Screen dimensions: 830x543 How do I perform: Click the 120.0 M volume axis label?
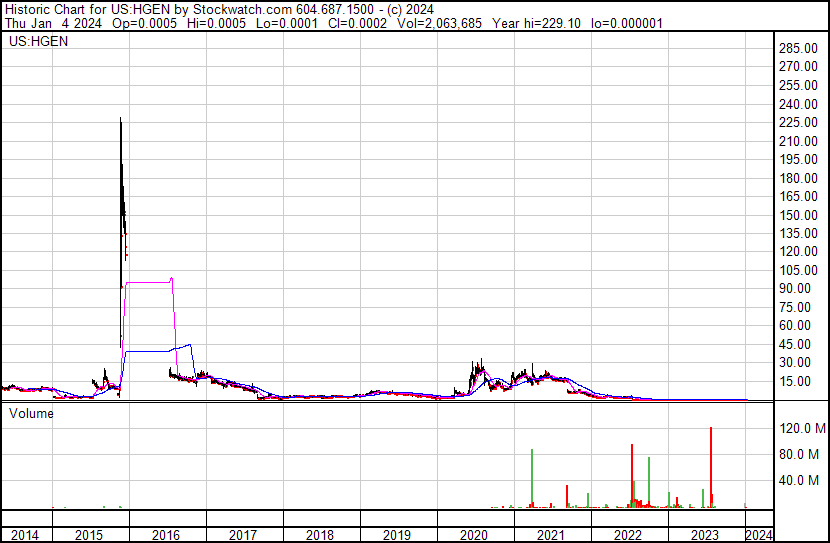click(803, 428)
